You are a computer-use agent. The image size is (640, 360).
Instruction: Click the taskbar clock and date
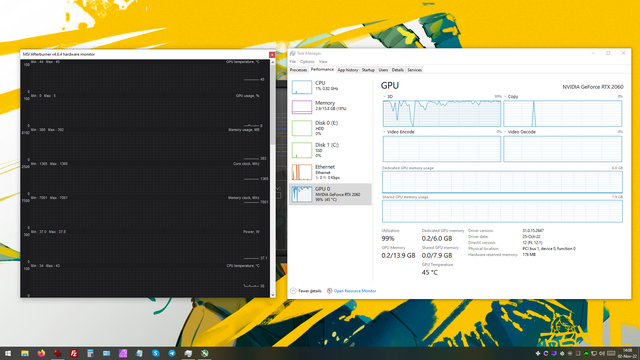(627, 353)
